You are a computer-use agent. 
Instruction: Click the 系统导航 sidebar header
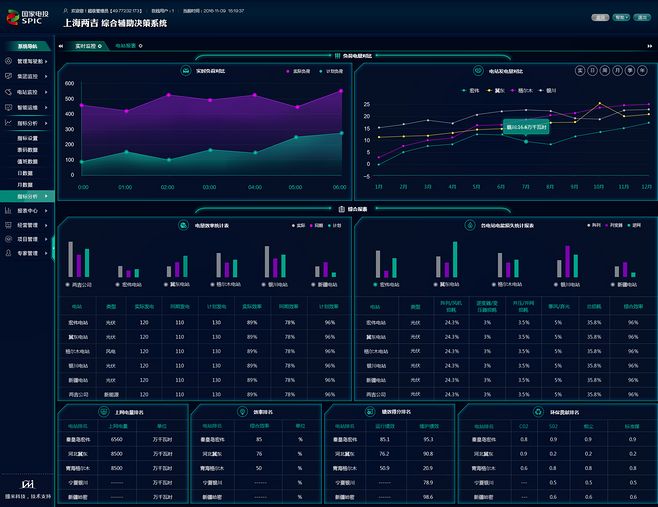click(26, 46)
